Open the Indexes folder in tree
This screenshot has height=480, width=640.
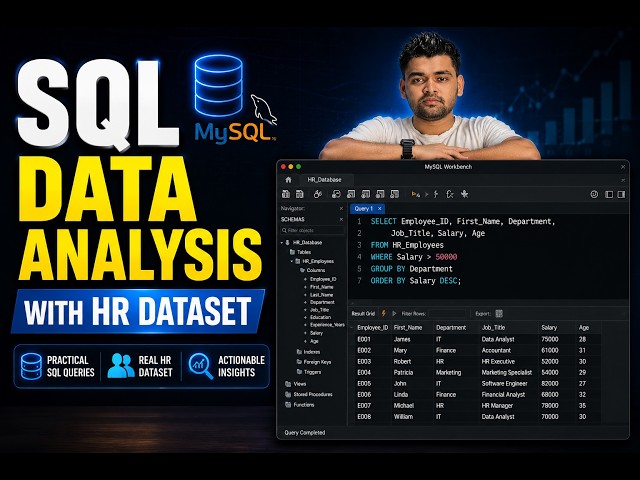308,352
